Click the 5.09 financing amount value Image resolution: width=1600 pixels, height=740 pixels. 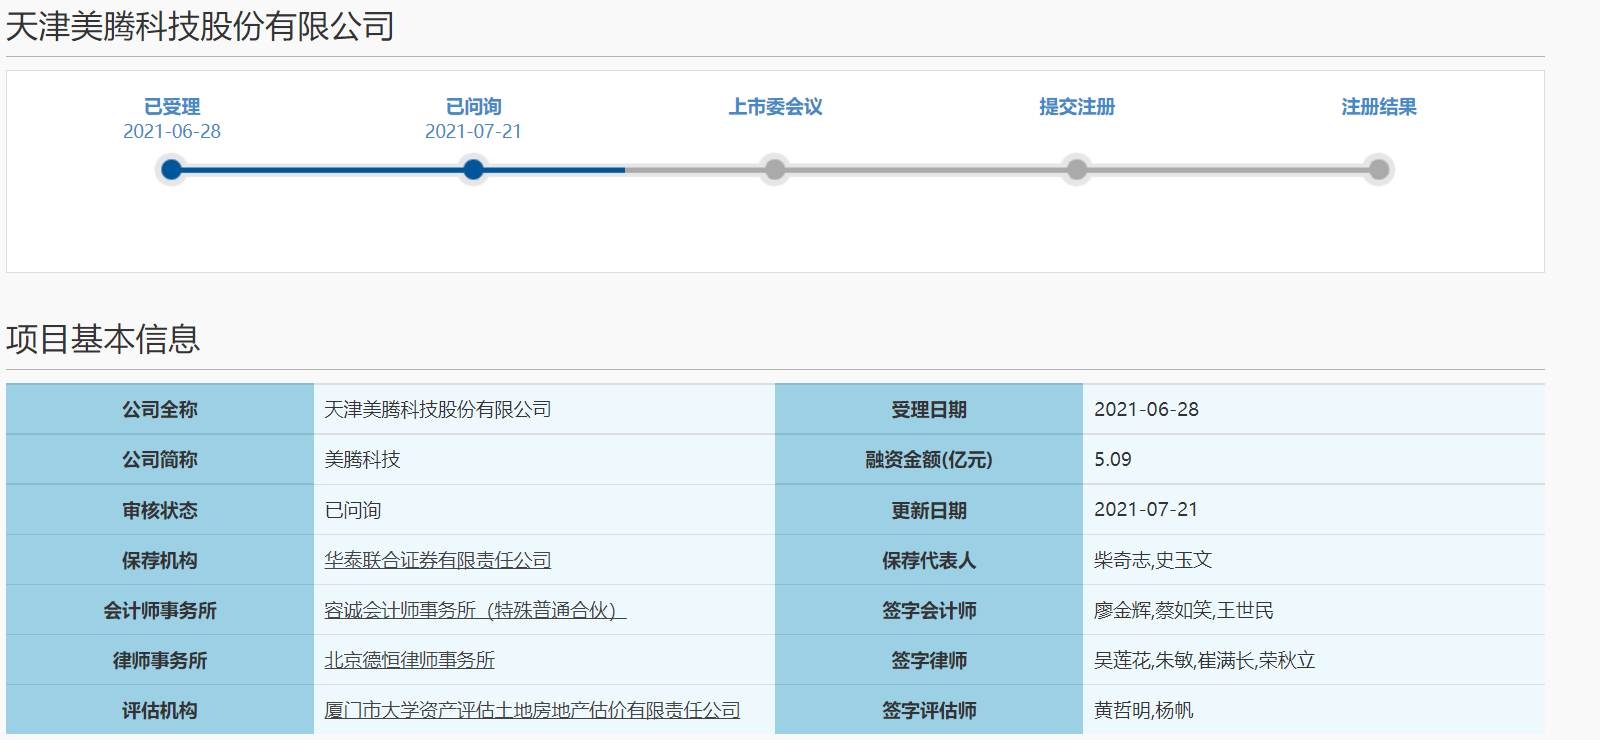pos(1113,460)
